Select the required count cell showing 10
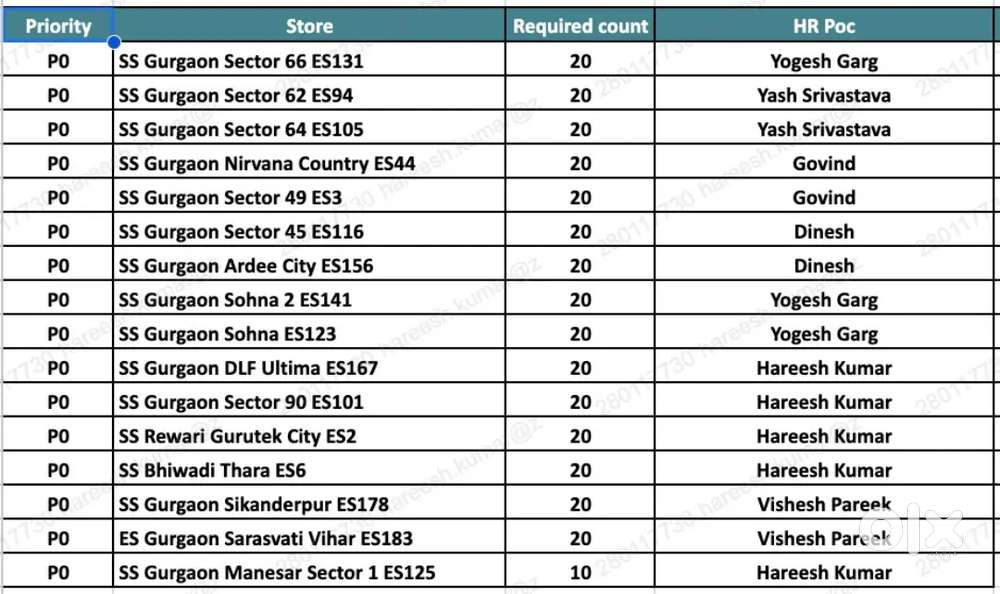The image size is (1000, 594). click(580, 573)
